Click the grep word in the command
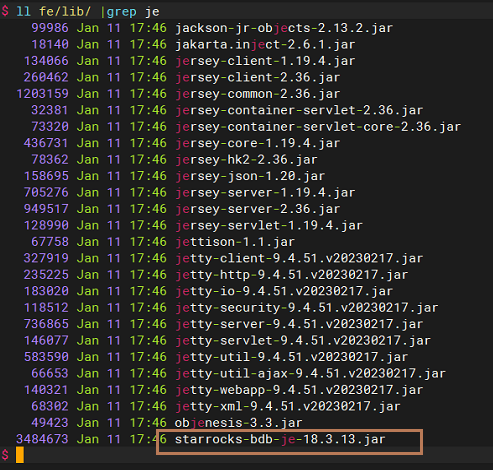 point(121,12)
